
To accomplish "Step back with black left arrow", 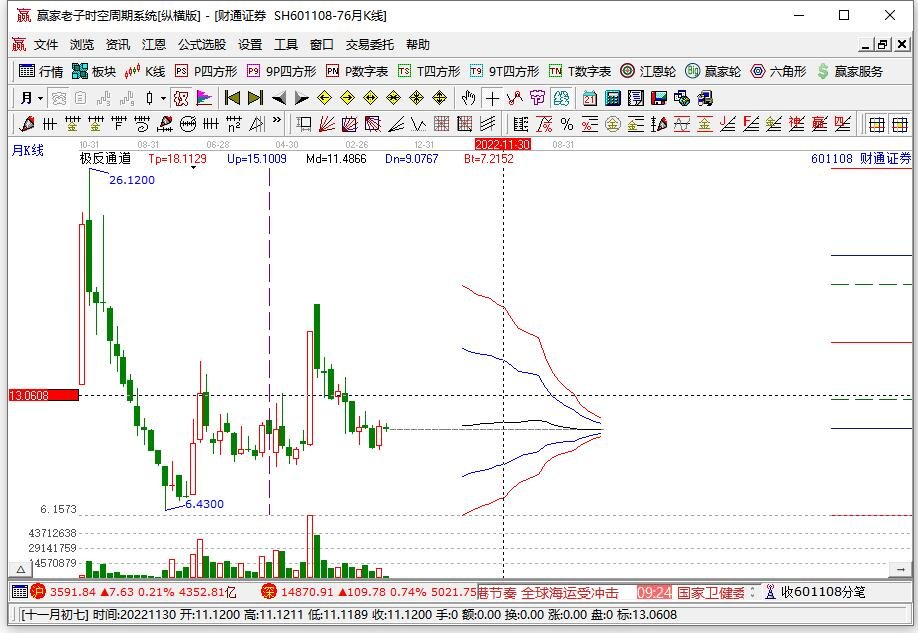I will 279,98.
